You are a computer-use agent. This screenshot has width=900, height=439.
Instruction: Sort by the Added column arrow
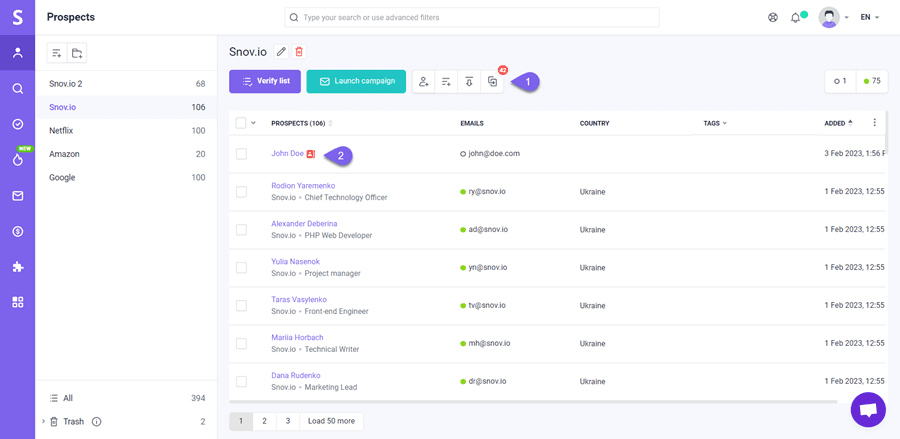[x=850, y=122]
